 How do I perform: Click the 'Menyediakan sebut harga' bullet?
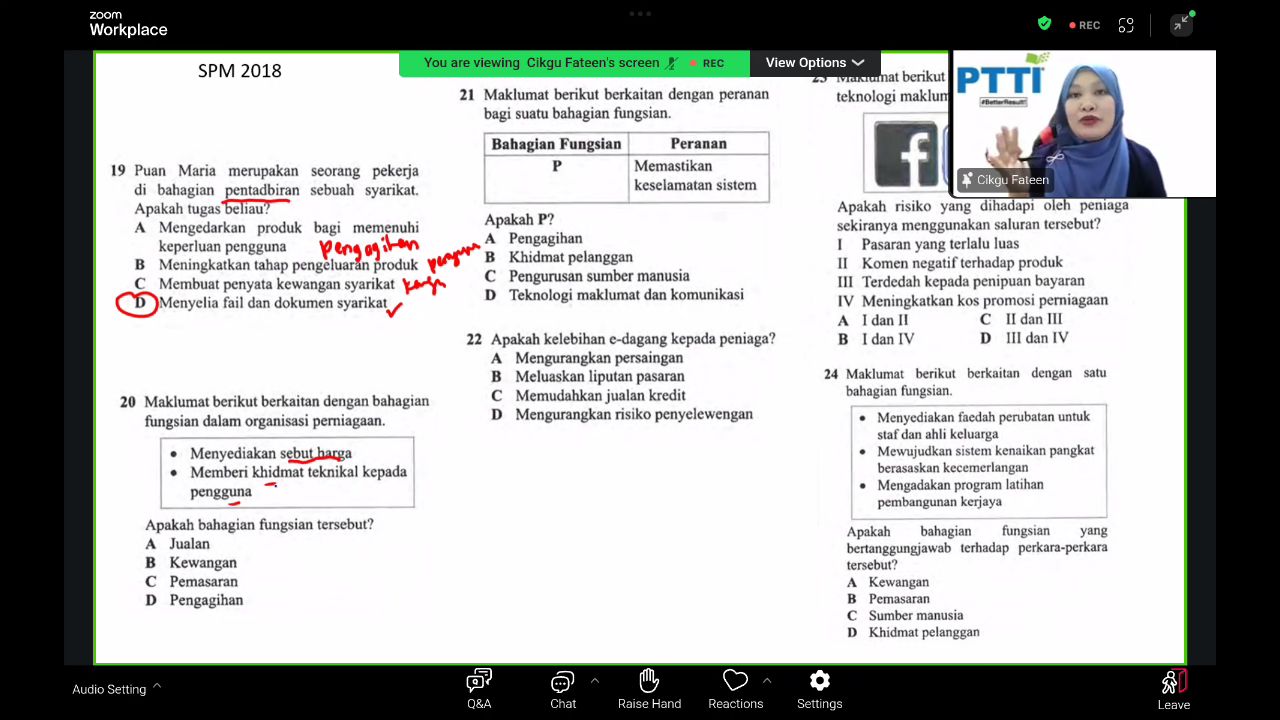(271, 454)
